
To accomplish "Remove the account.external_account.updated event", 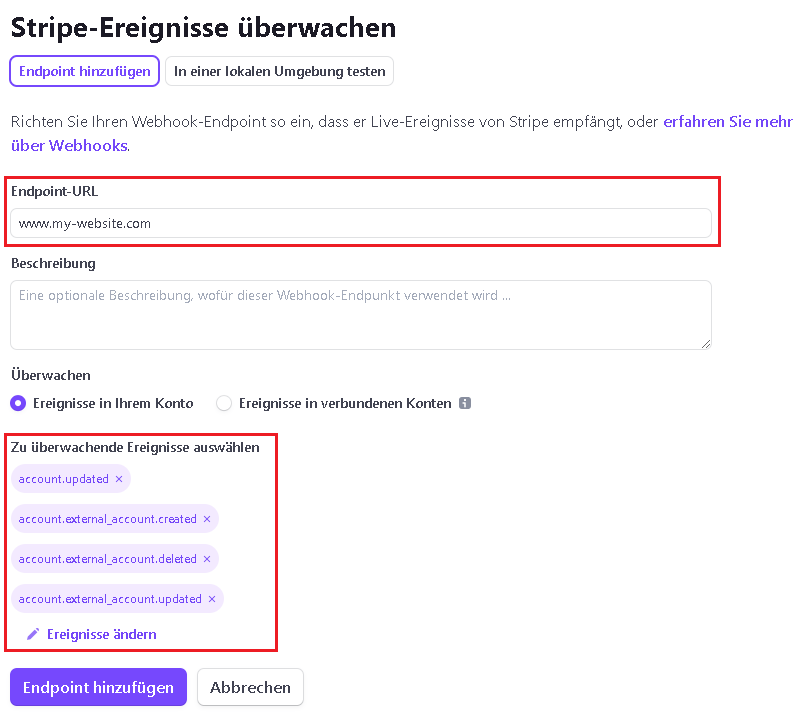I will coord(212,599).
